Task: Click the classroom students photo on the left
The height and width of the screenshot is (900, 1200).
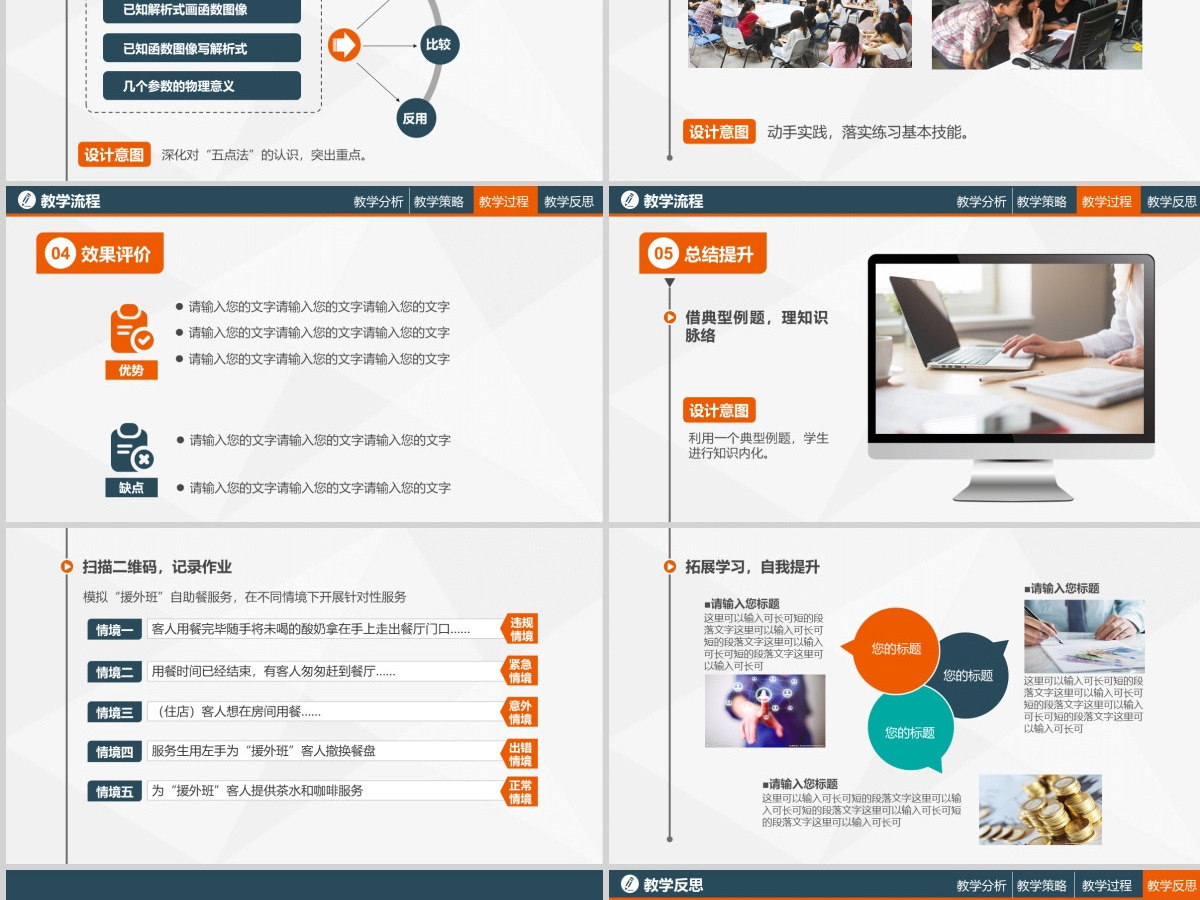Action: tap(800, 34)
